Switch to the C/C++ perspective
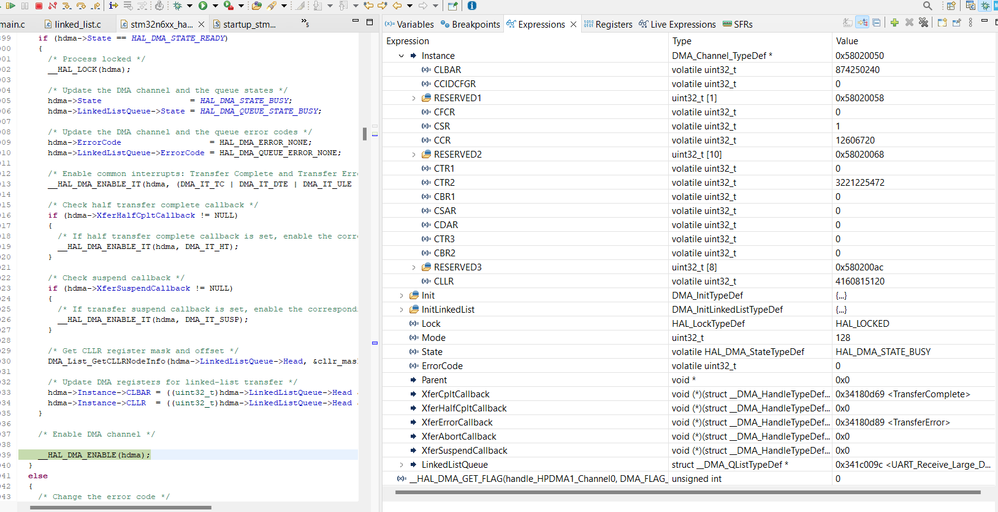The image size is (998, 512). tap(971, 6)
